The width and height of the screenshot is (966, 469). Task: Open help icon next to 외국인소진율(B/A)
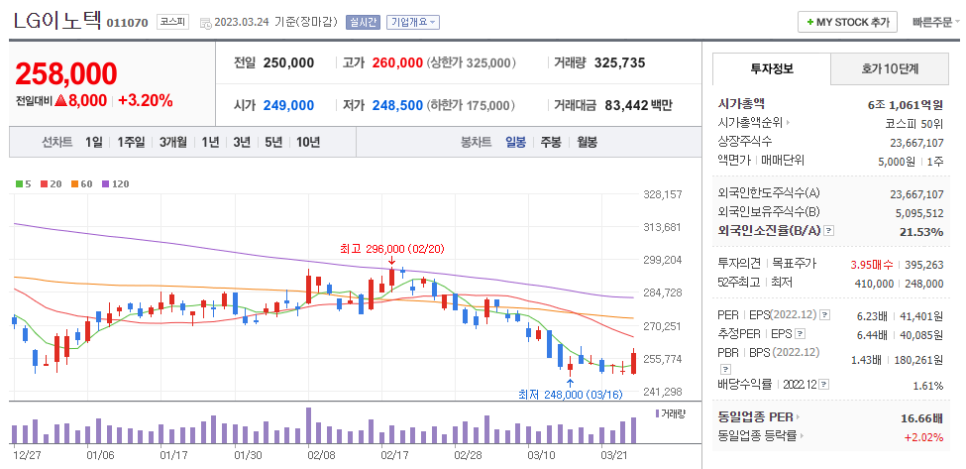[829, 230]
